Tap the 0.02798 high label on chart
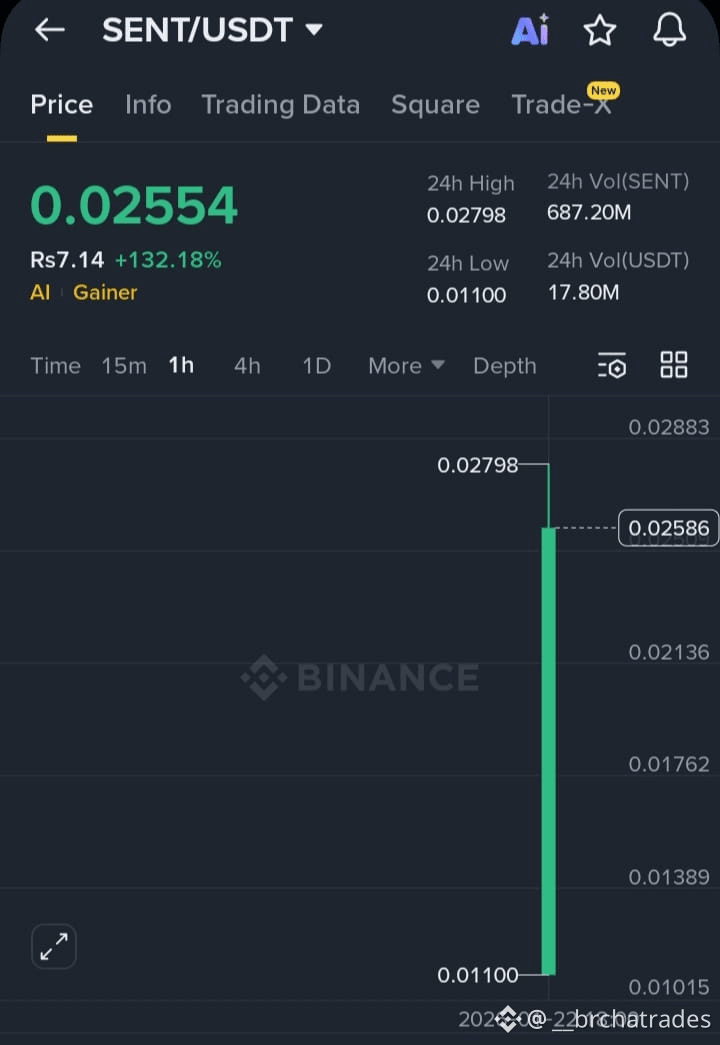 [477, 465]
